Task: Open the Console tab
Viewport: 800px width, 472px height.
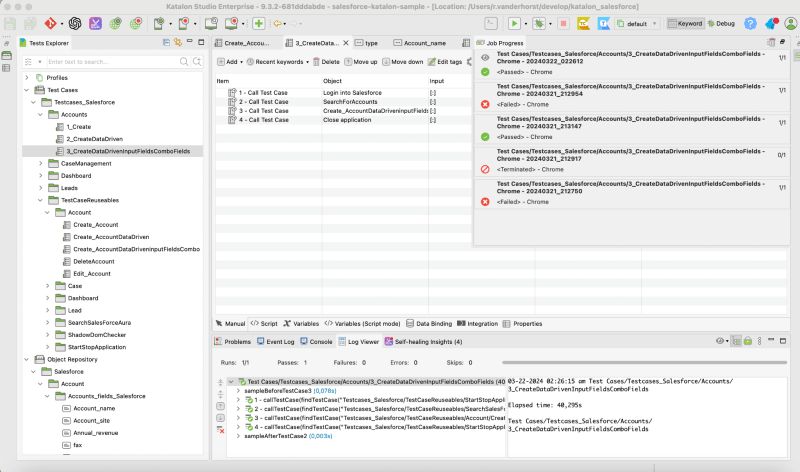Action: coord(316,341)
